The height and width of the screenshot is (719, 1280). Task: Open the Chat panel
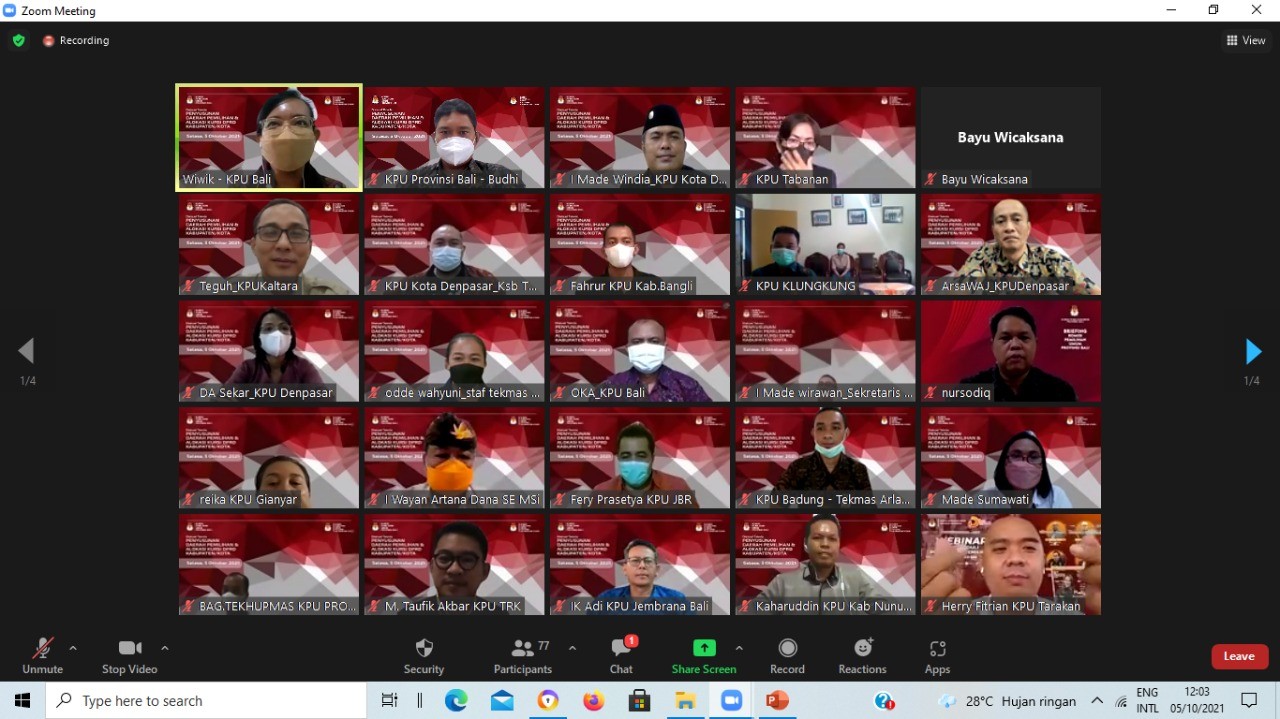(621, 656)
